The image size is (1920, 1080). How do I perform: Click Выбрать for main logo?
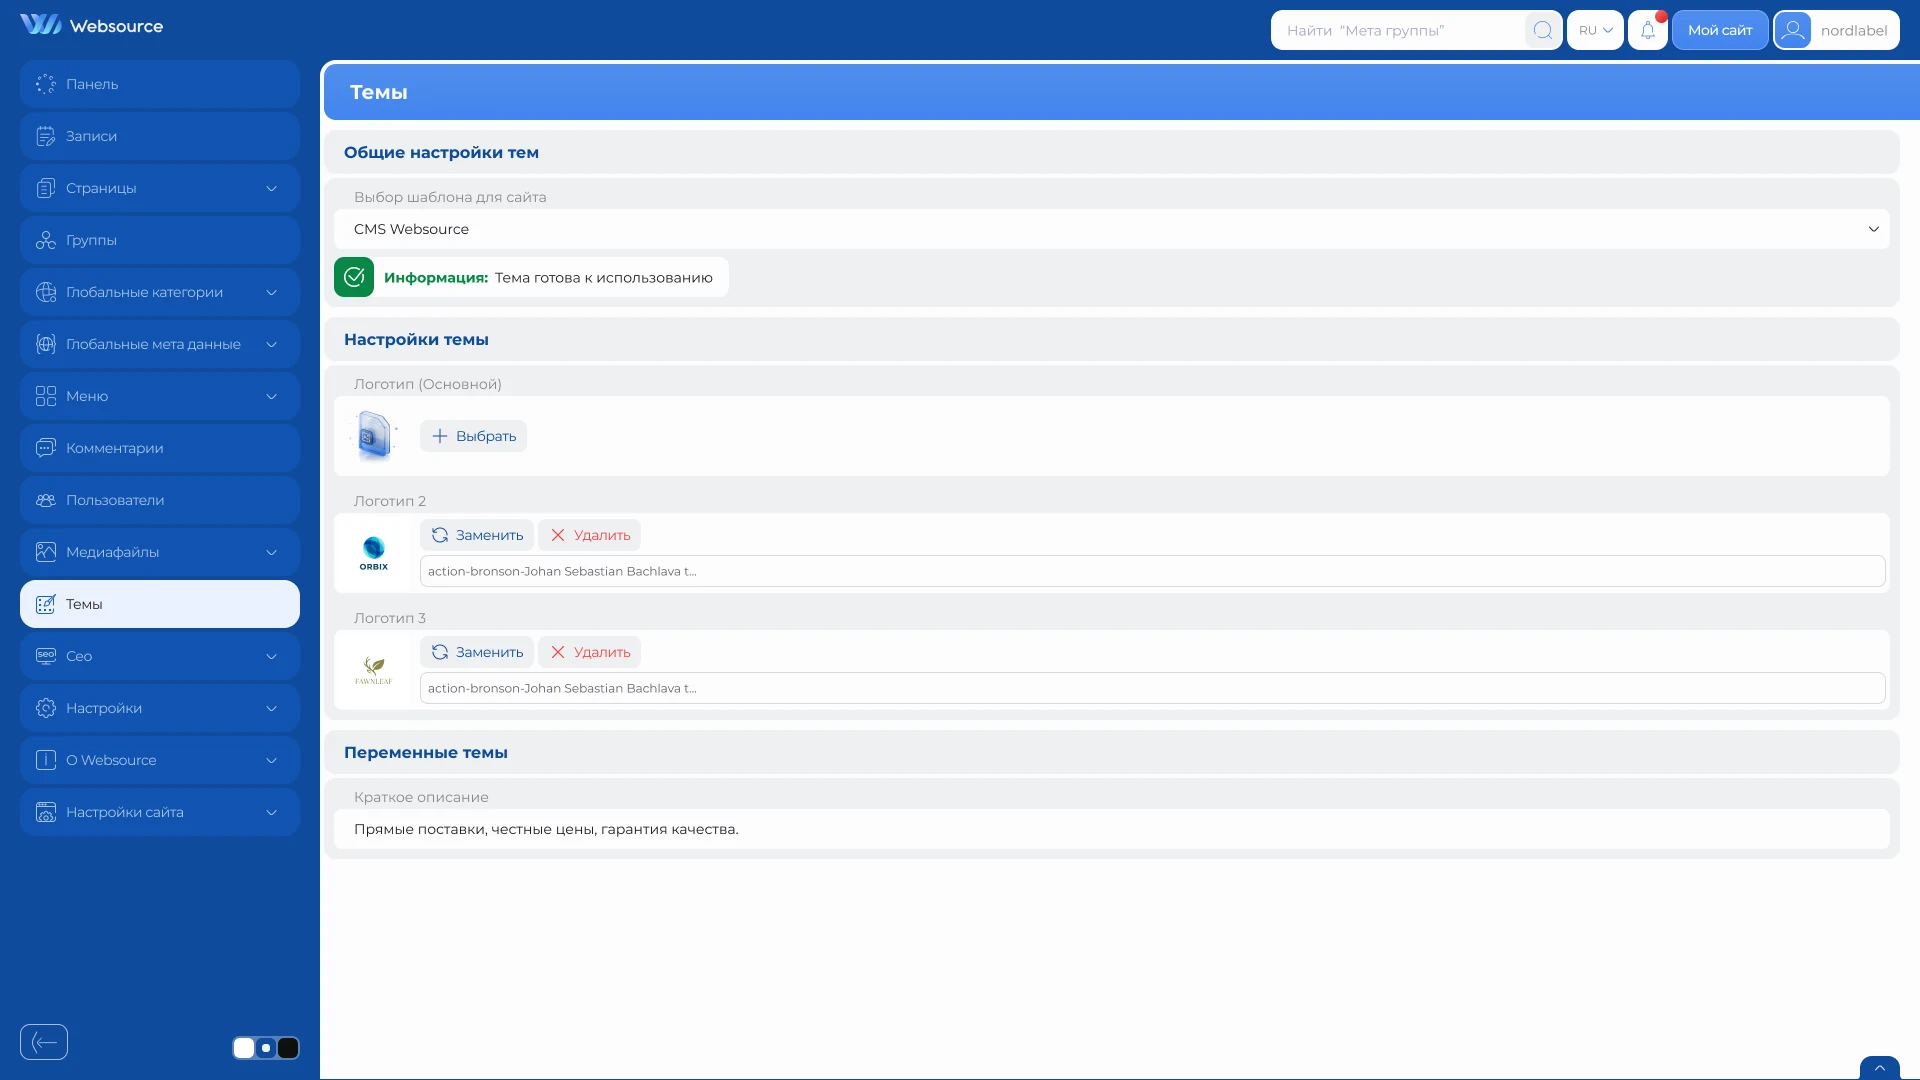point(473,436)
